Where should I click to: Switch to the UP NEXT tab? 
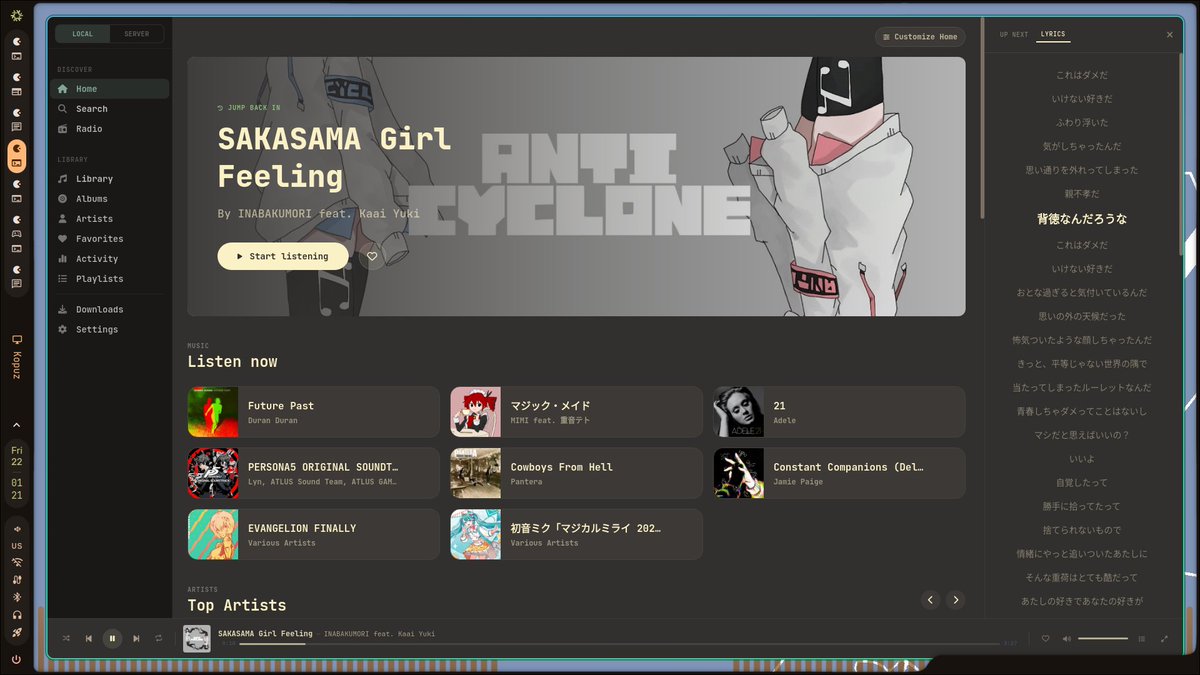click(1014, 34)
